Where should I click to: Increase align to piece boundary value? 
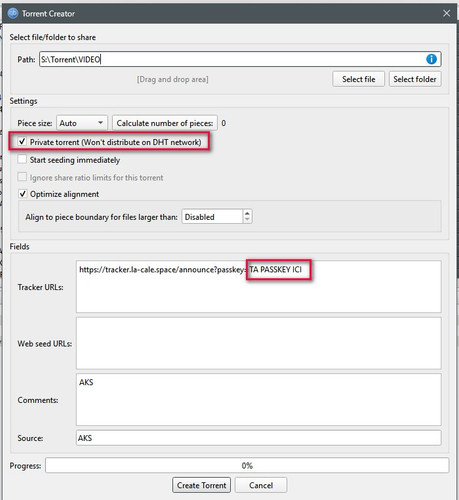coord(247,213)
